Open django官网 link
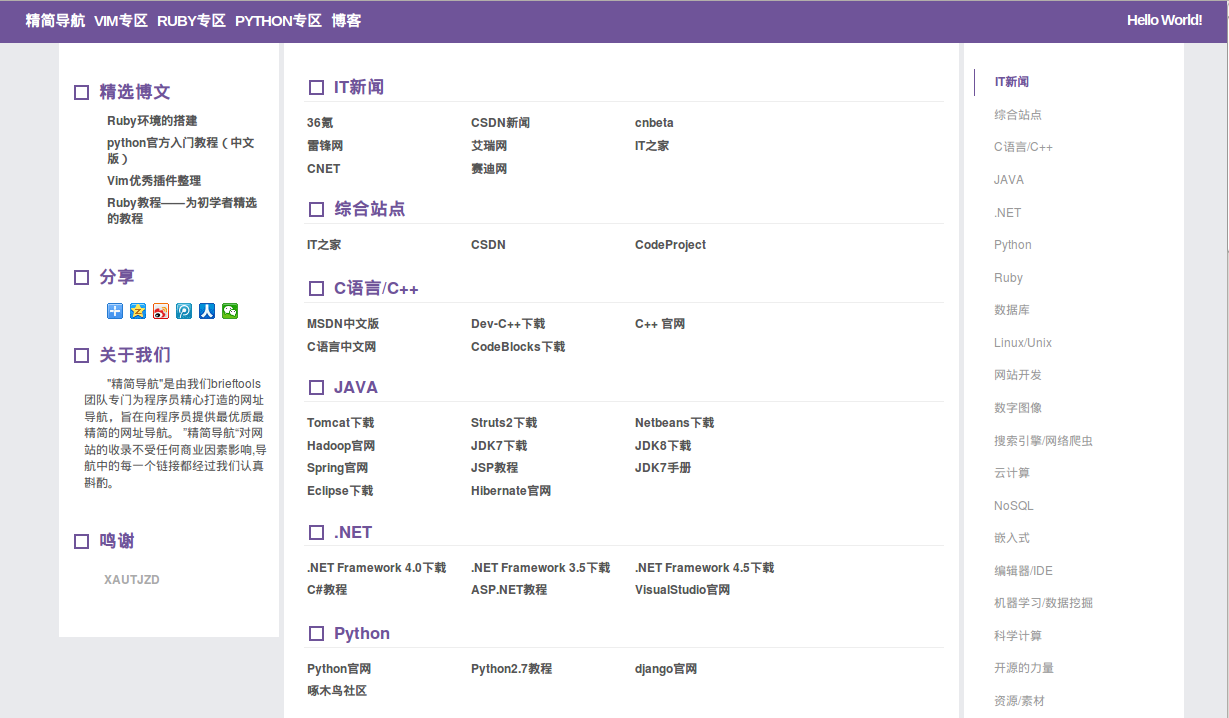 tap(666, 669)
